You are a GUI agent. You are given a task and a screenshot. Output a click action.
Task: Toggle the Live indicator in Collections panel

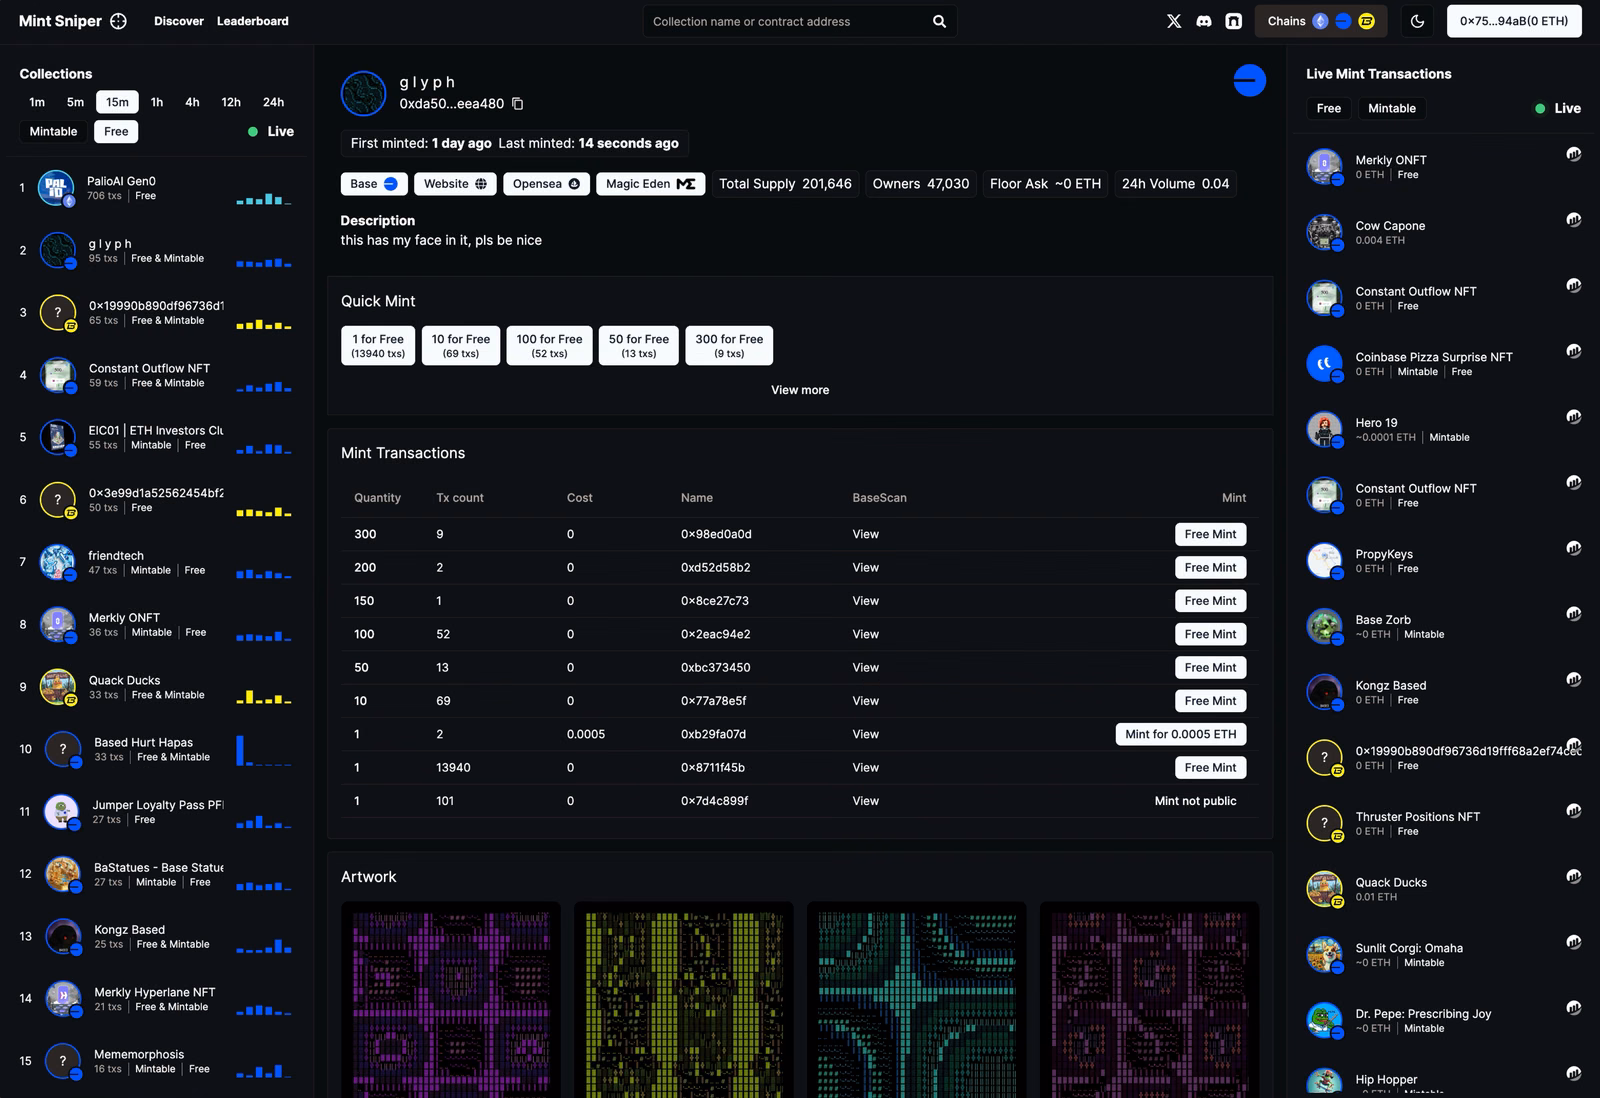[x=271, y=131]
